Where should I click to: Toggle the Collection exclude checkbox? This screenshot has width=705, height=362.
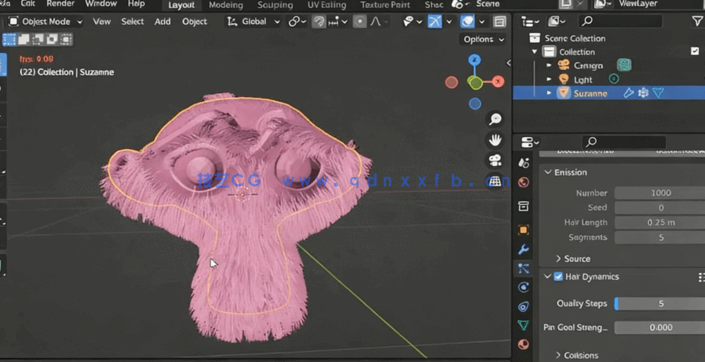pos(695,51)
